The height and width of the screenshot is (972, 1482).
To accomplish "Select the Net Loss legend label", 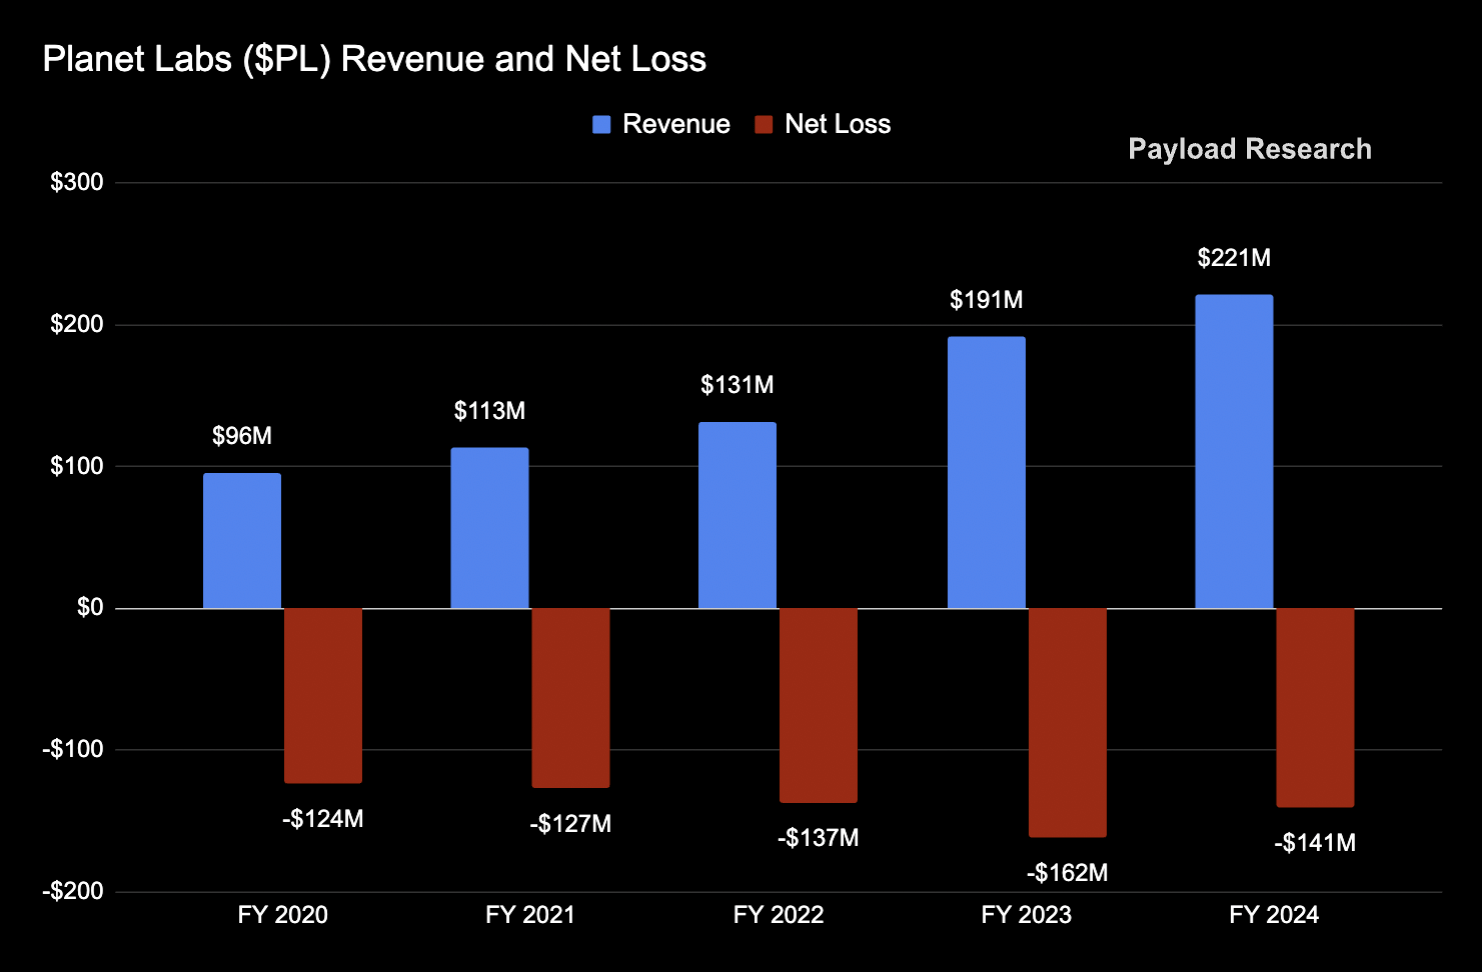I will [x=837, y=124].
